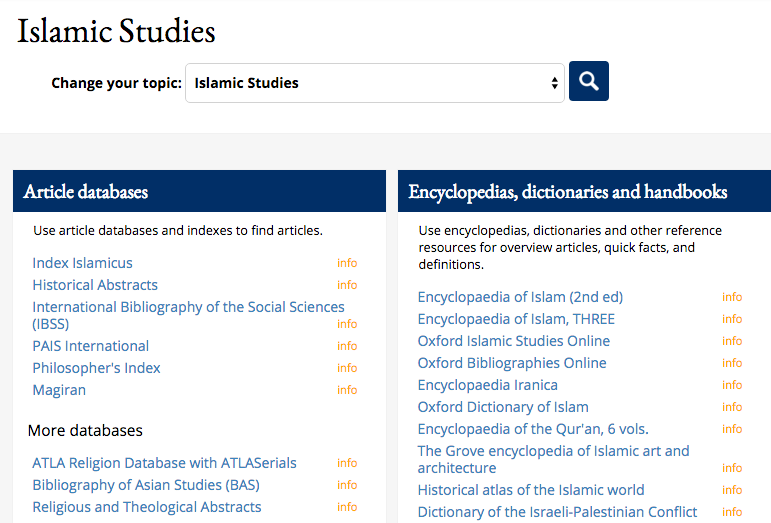
Task: Show info for Encyclopaedia of Islam, THREE
Action: click(x=732, y=319)
